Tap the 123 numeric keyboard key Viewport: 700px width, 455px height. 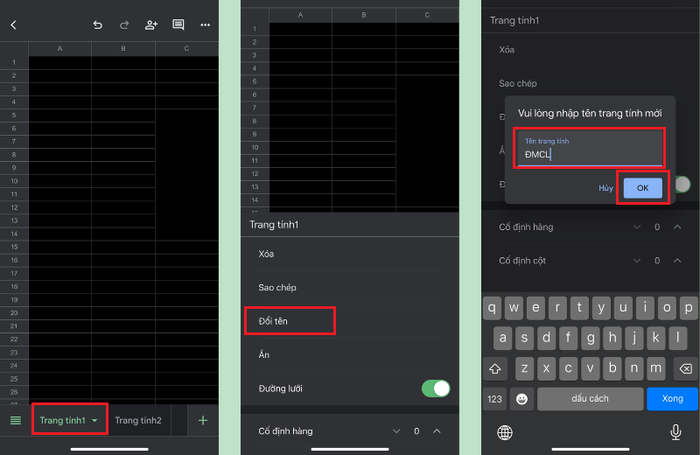pos(495,399)
